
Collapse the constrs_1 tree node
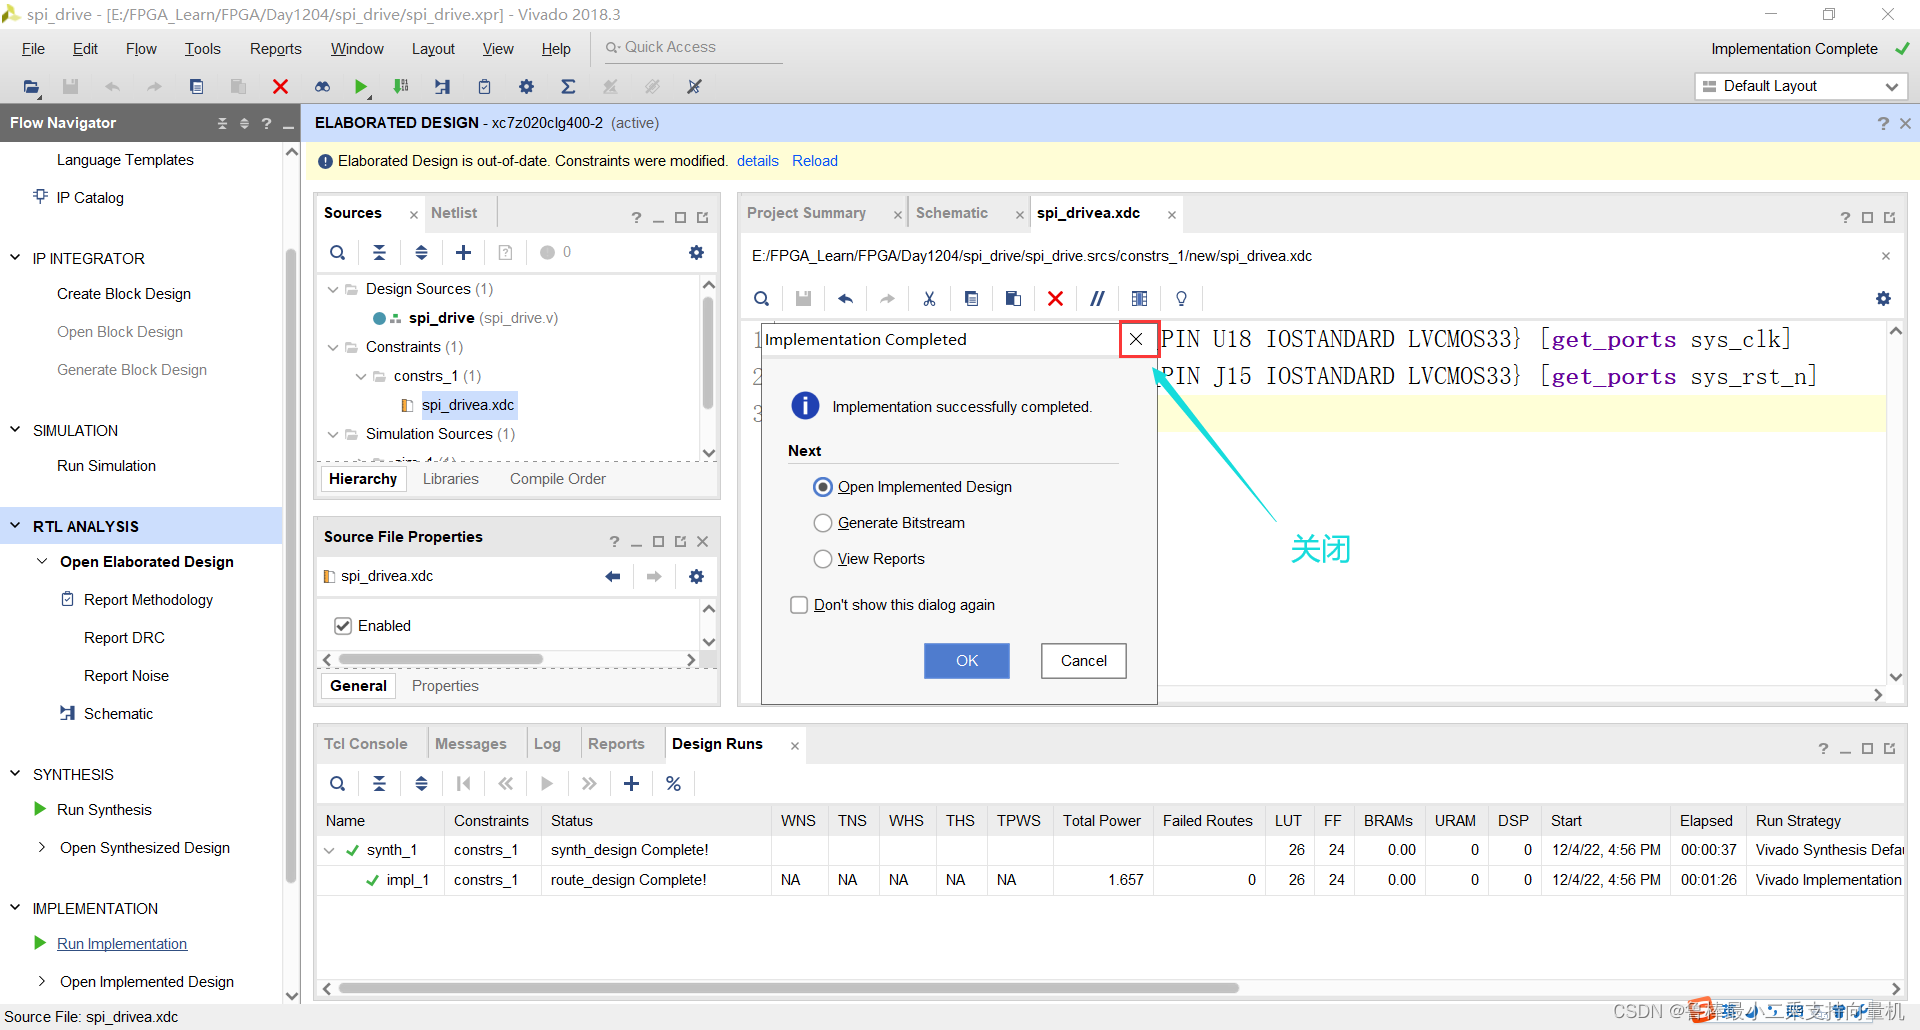click(361, 376)
